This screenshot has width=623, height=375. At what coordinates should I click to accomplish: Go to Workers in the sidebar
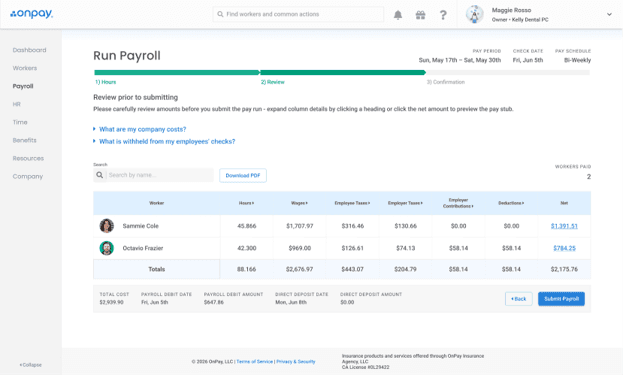pyautogui.click(x=25, y=68)
